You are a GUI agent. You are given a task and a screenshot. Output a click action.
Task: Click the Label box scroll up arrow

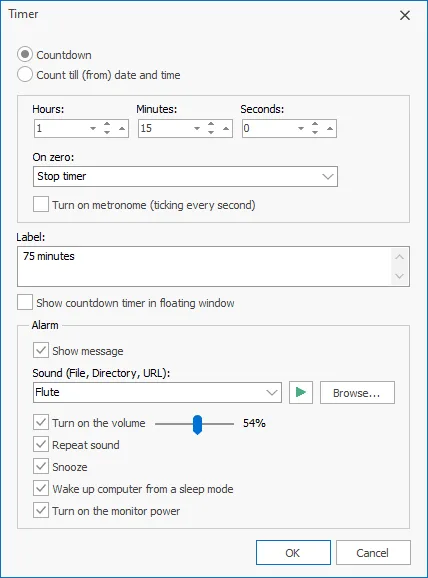399,257
